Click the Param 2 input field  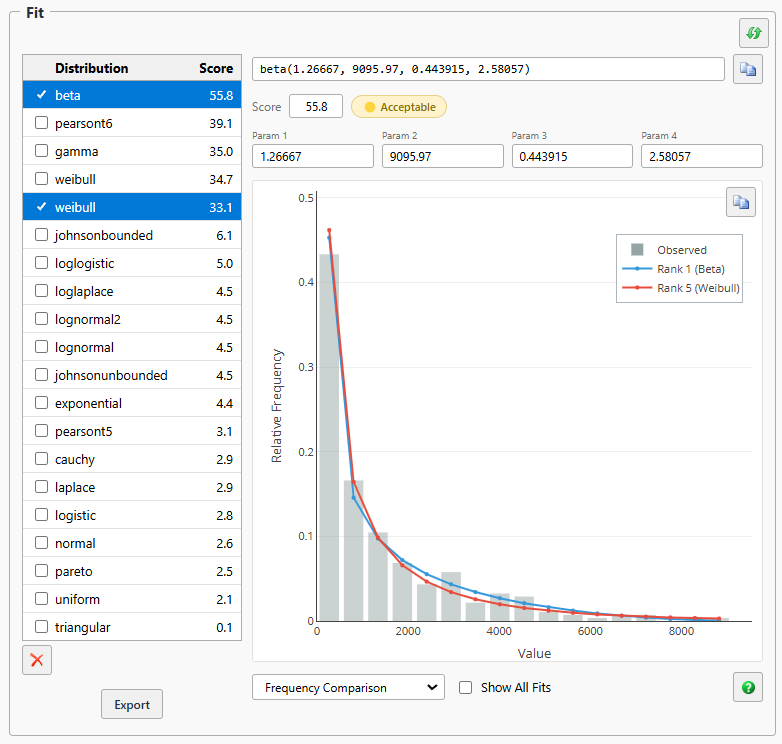[442, 156]
